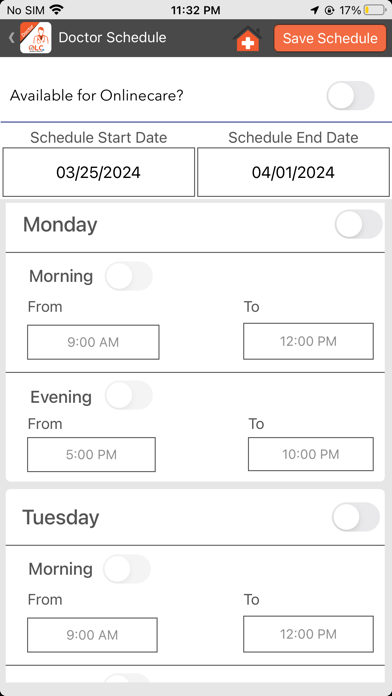This screenshot has height=696, width=392.
Task: Tap the OLC doctor app logo
Action: pyautogui.click(x=36, y=38)
